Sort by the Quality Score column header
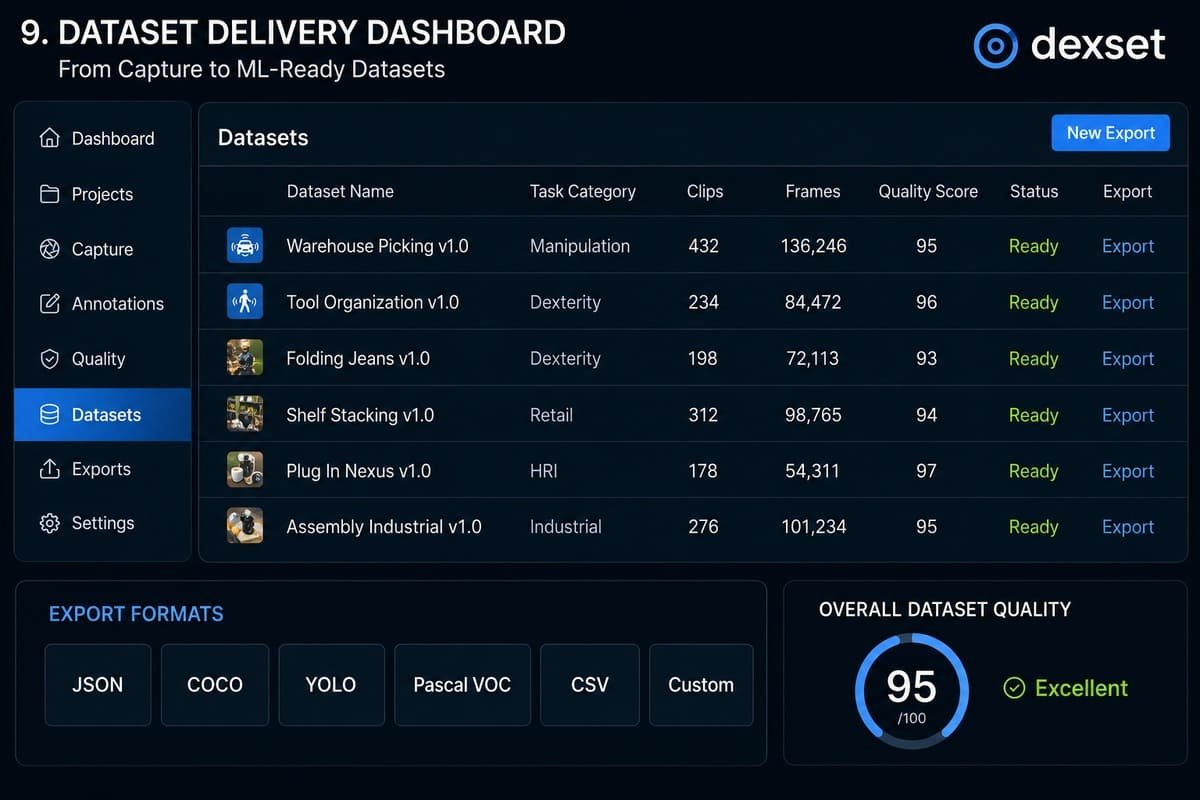The height and width of the screenshot is (800, 1200). 928,191
